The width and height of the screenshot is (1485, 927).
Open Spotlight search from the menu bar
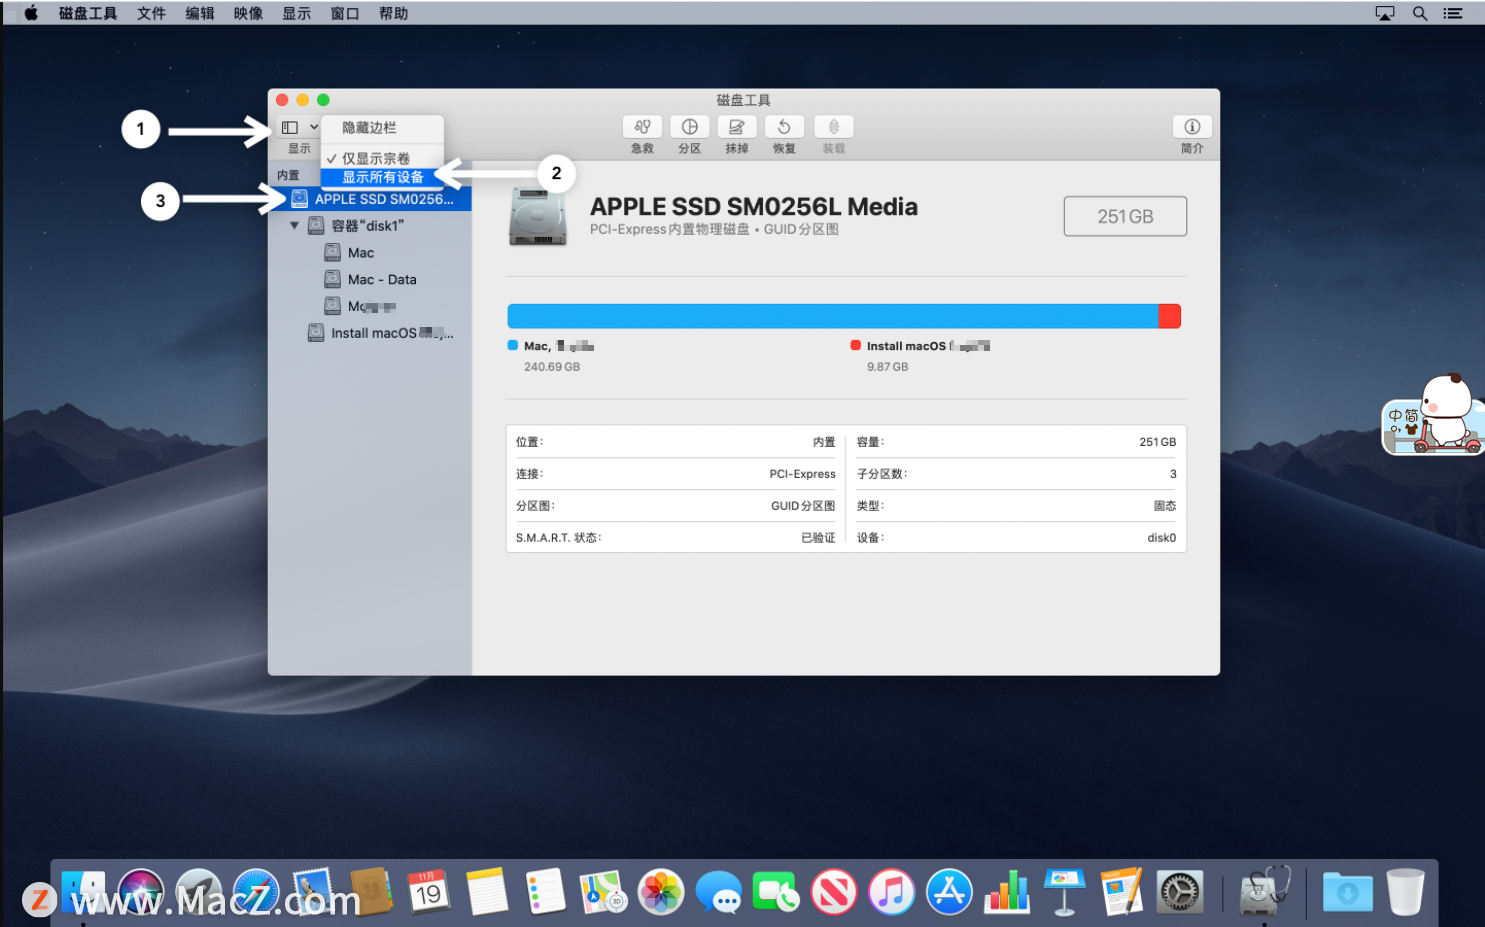point(1420,13)
